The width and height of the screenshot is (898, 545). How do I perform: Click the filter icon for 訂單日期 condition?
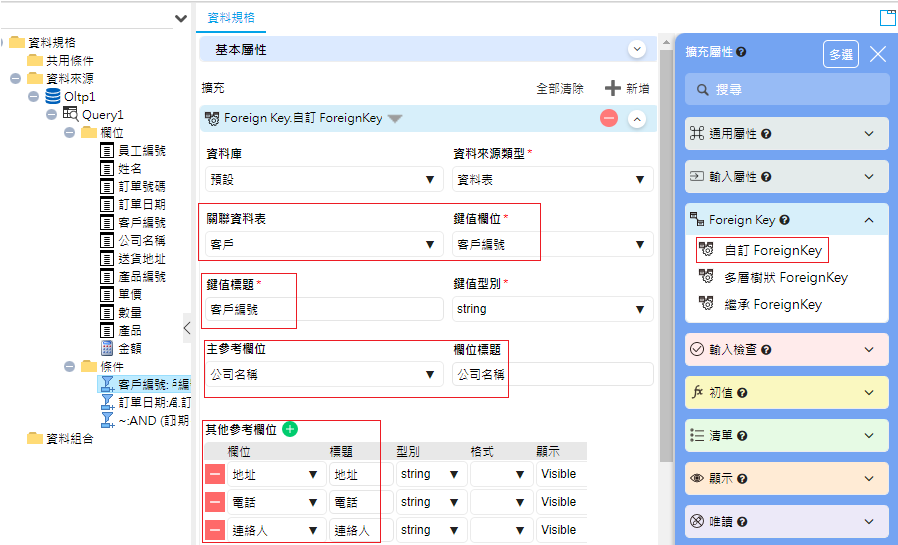pos(107,402)
